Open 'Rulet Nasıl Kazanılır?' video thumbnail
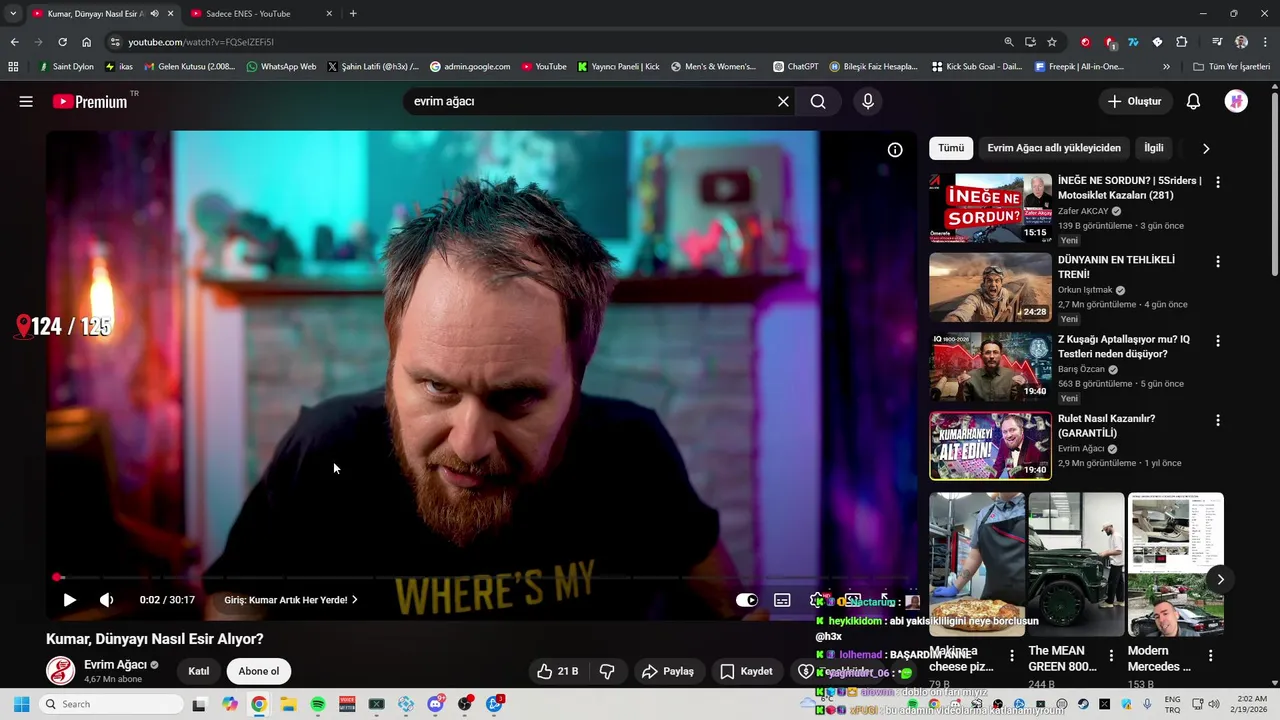The width and height of the screenshot is (1280, 720). [x=990, y=446]
